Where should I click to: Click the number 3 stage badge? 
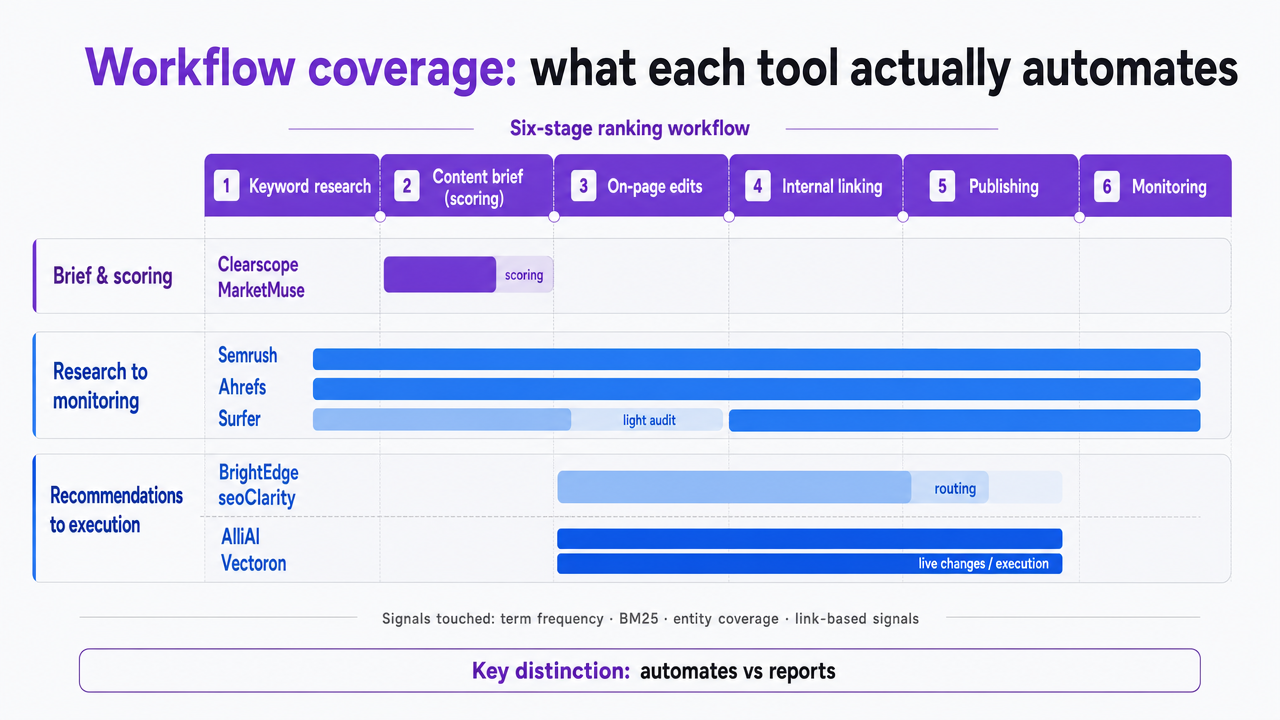tap(583, 186)
